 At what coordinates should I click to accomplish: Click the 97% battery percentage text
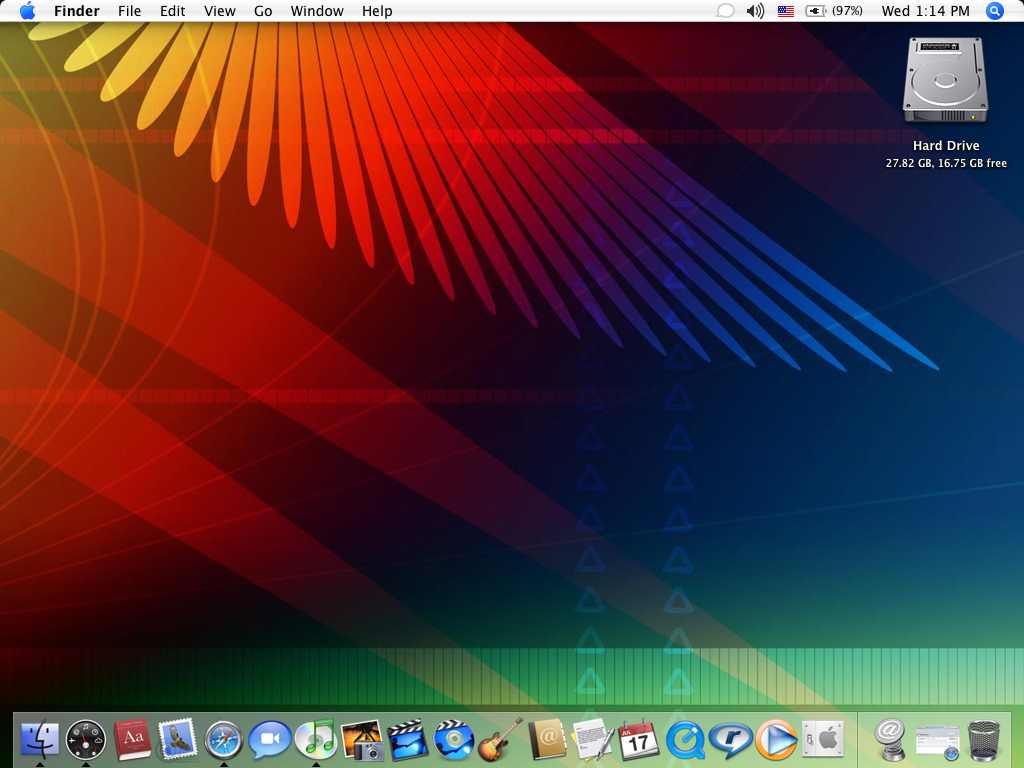coord(847,11)
